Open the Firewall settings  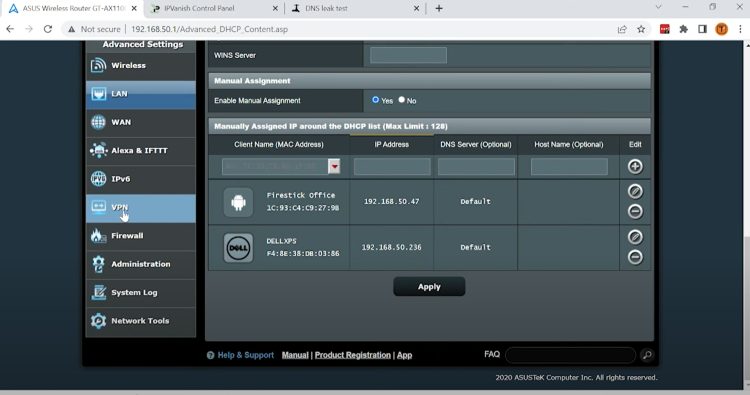click(141, 236)
